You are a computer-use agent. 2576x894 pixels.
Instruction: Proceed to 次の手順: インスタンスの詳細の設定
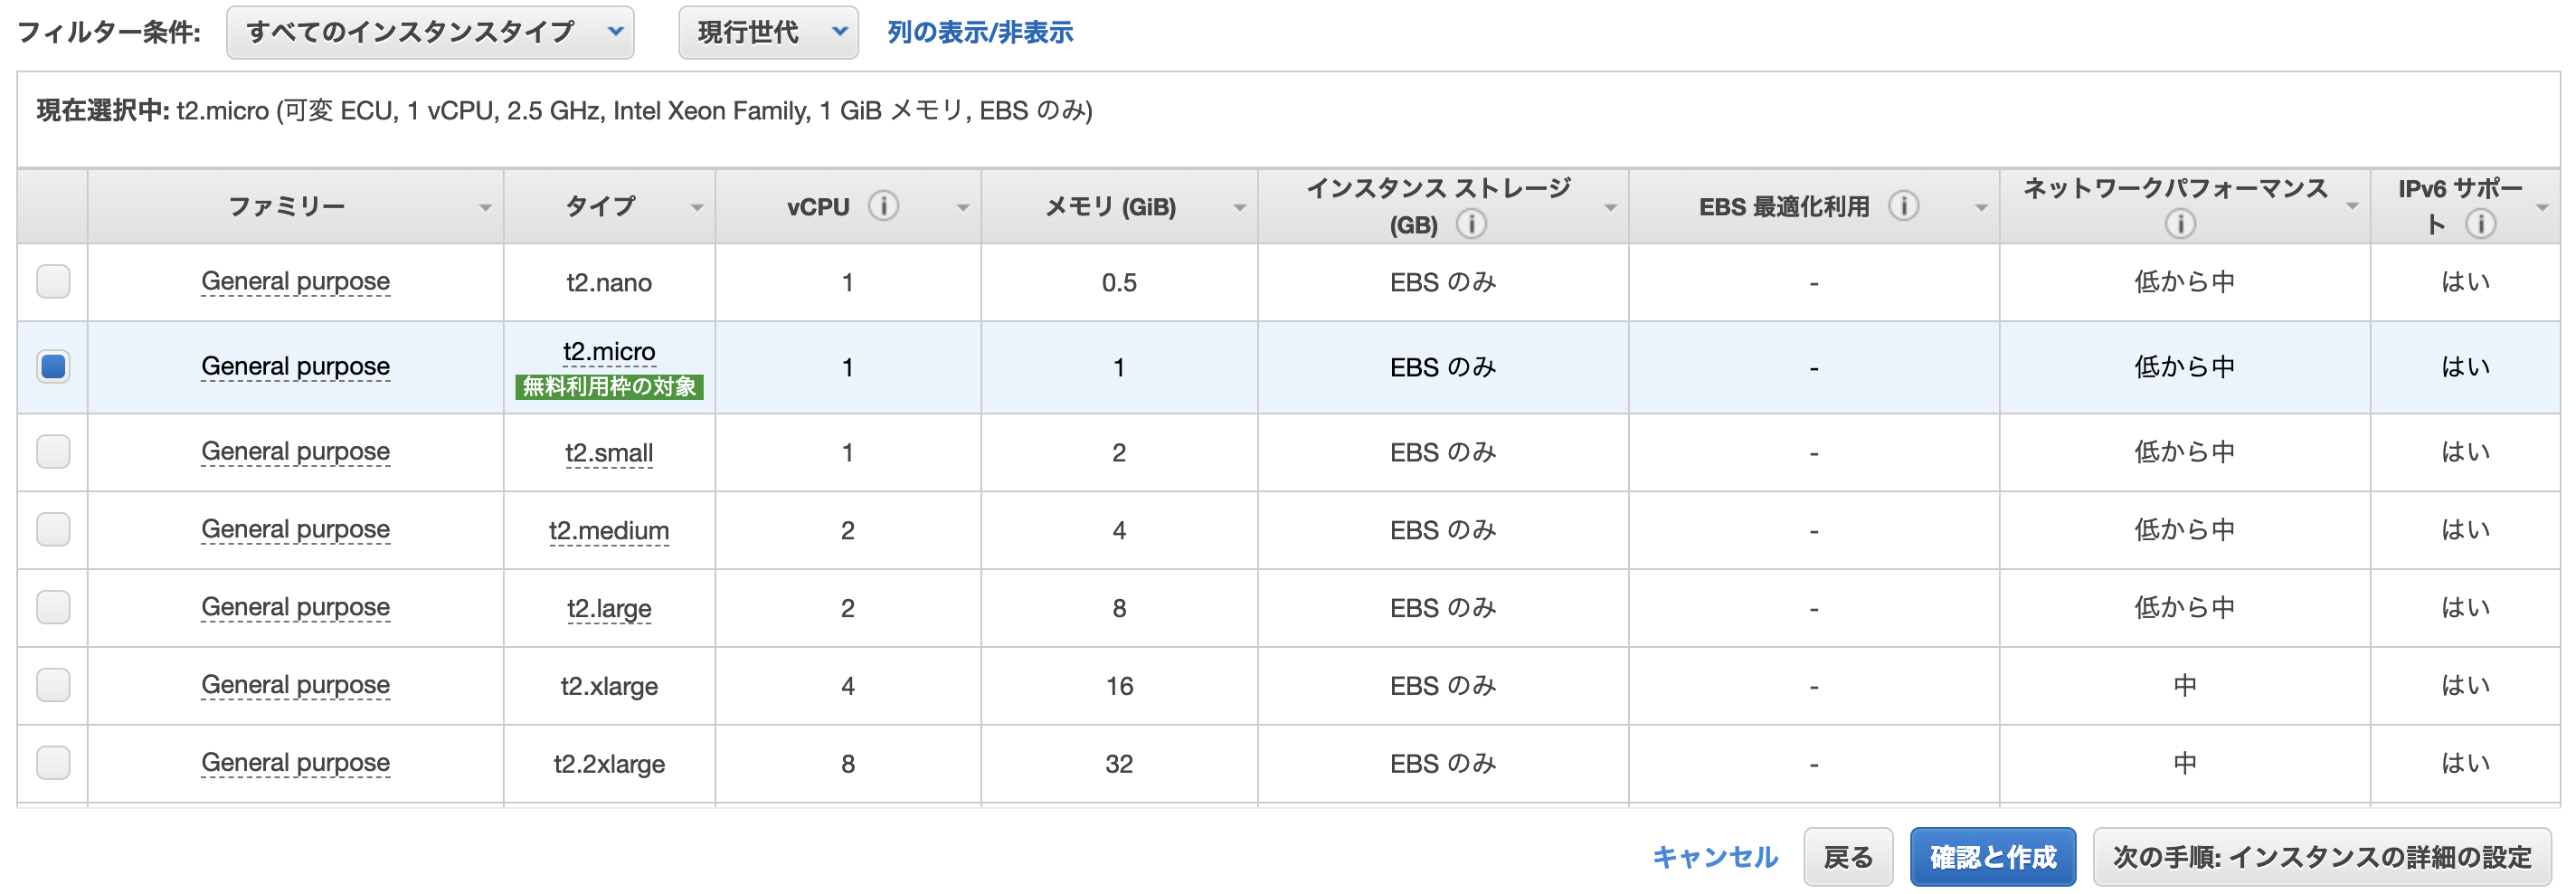[x=2321, y=857]
